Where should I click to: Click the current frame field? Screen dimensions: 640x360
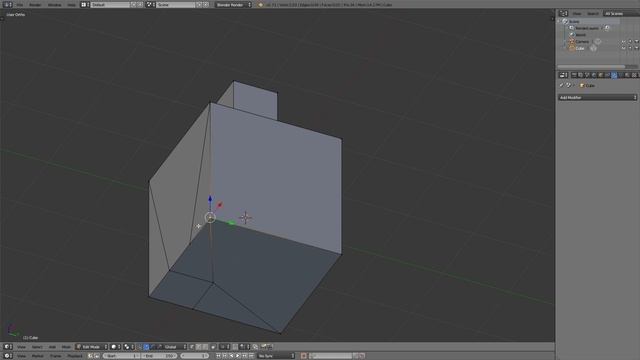[x=195, y=356]
